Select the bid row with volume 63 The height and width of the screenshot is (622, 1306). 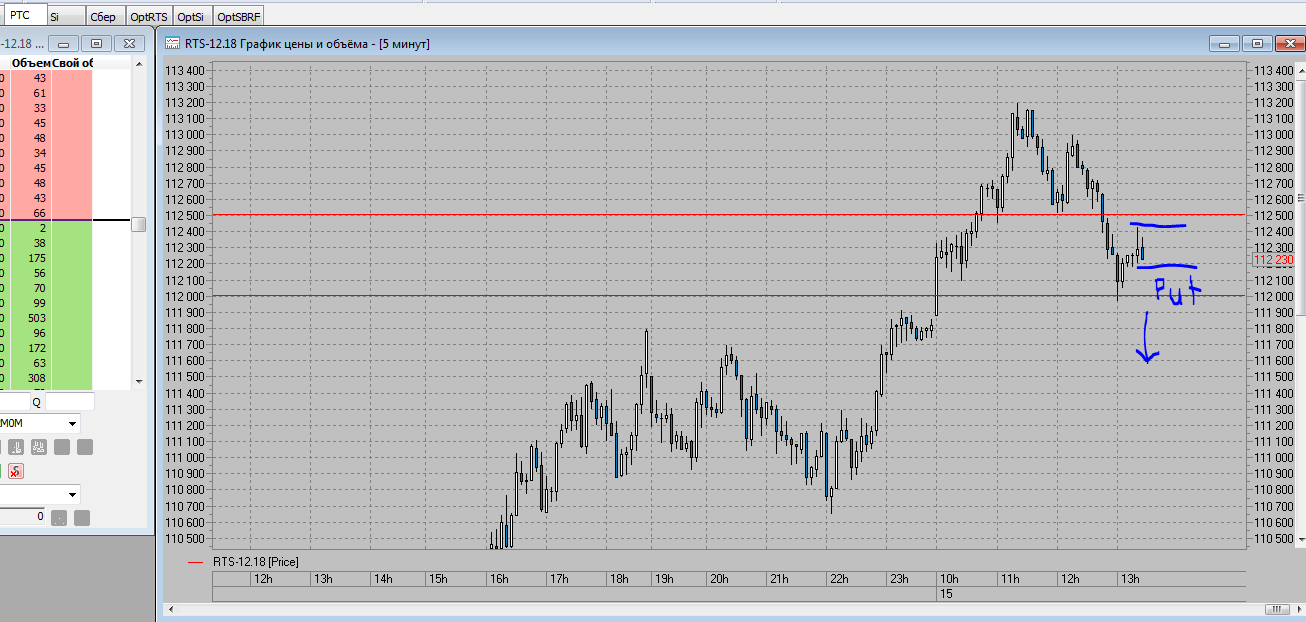(46, 363)
